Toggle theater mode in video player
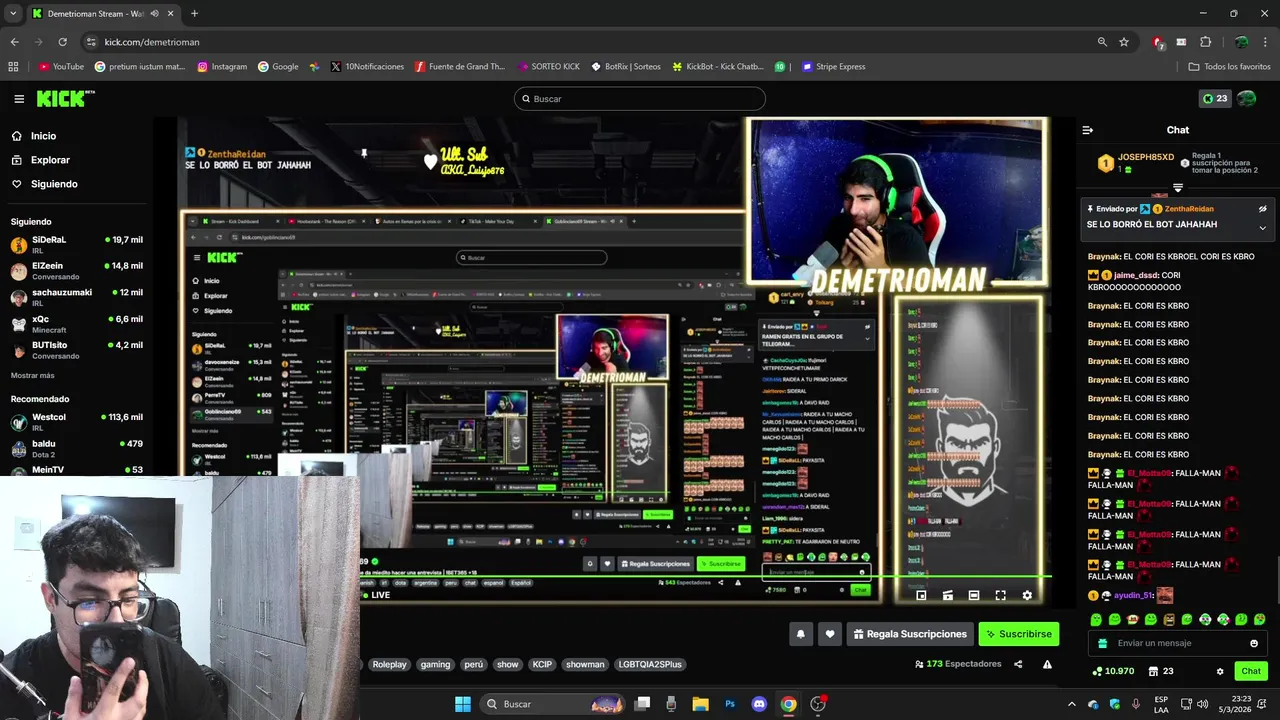Image resolution: width=1280 pixels, height=720 pixels. pos(974,595)
